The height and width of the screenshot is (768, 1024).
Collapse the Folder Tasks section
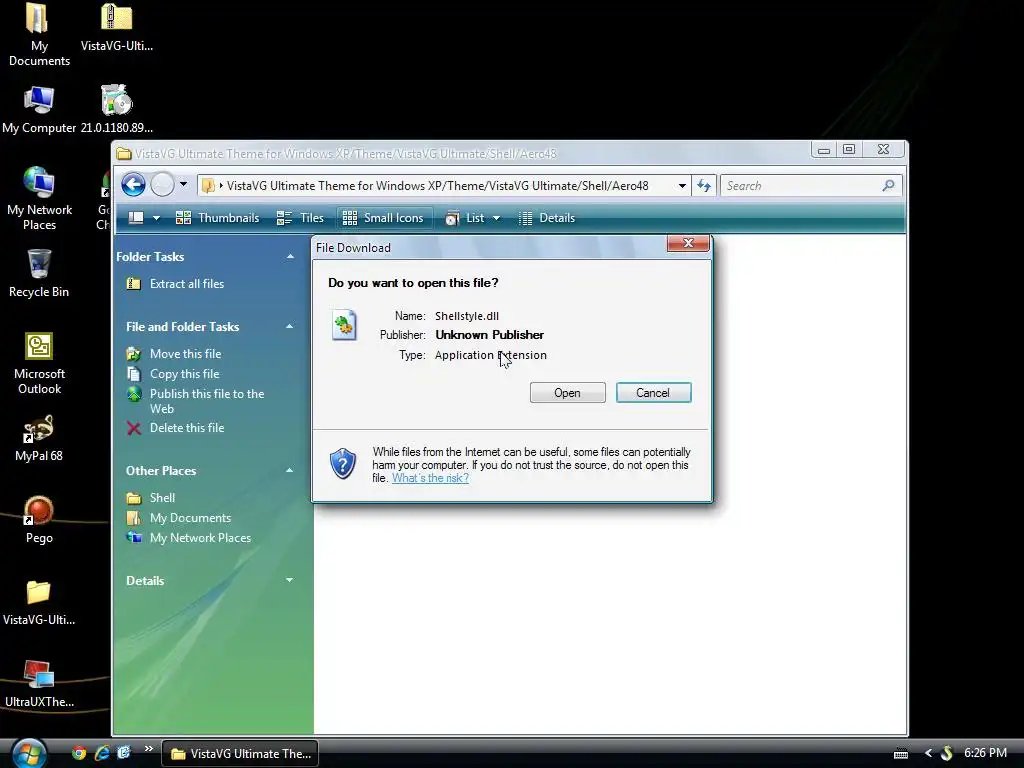tap(290, 257)
